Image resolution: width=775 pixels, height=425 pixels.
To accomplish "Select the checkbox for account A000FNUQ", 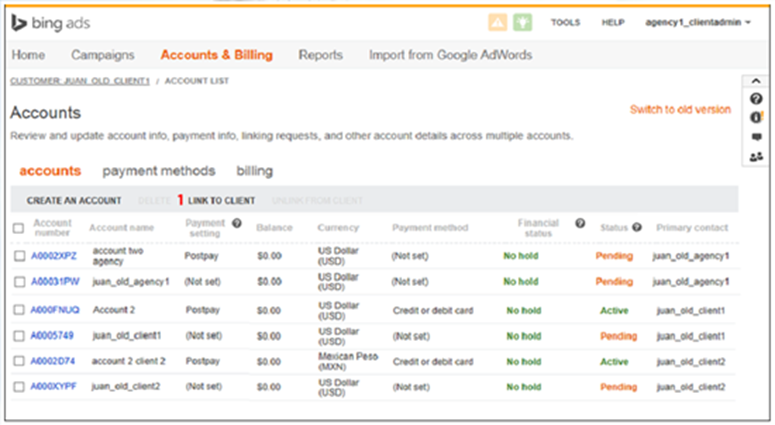I will click(x=19, y=310).
